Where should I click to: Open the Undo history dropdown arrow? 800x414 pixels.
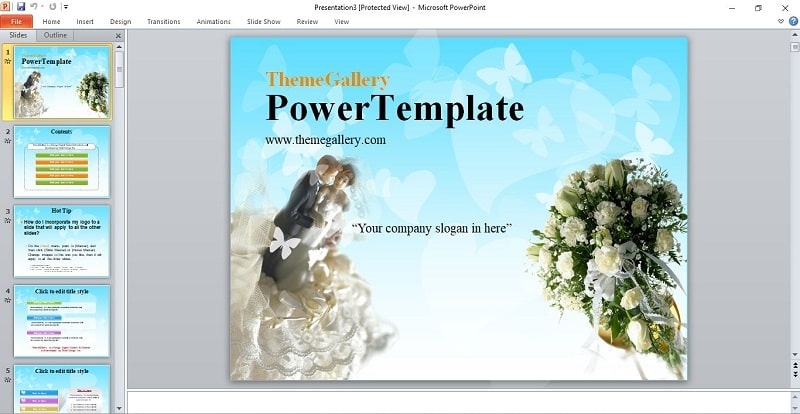[x=42, y=7]
